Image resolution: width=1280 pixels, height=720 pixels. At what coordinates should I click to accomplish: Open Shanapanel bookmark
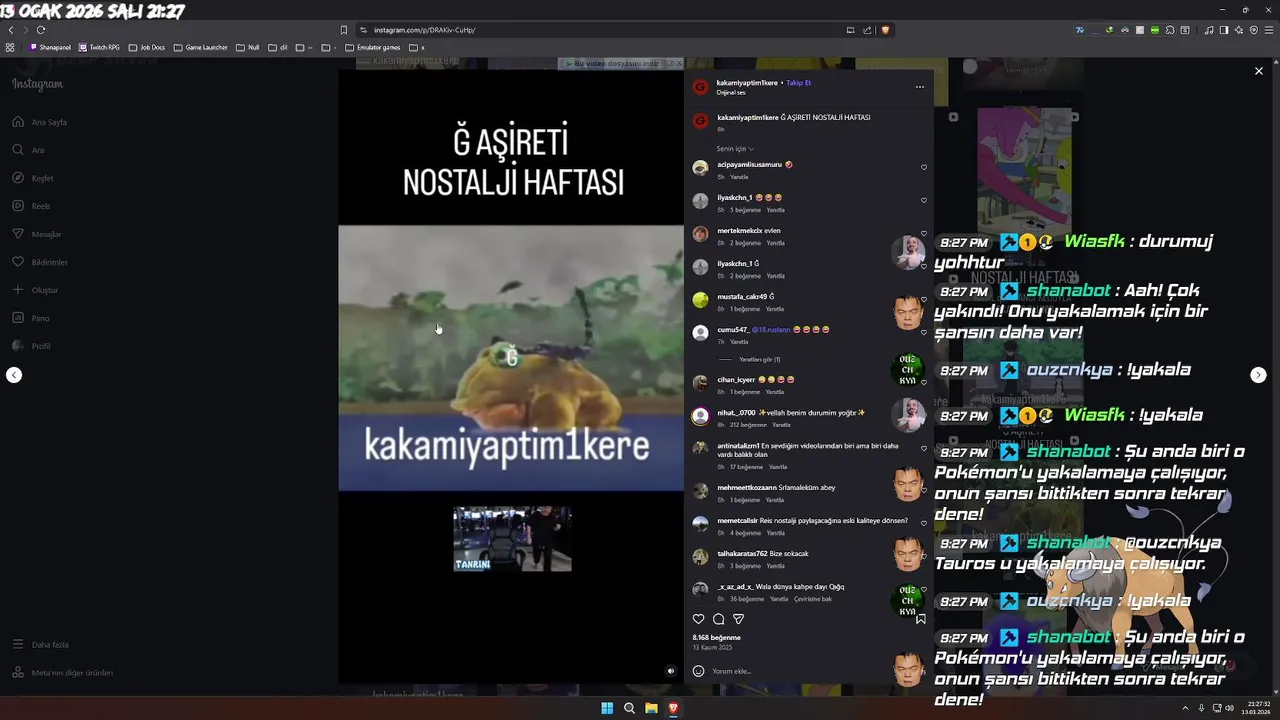50,47
